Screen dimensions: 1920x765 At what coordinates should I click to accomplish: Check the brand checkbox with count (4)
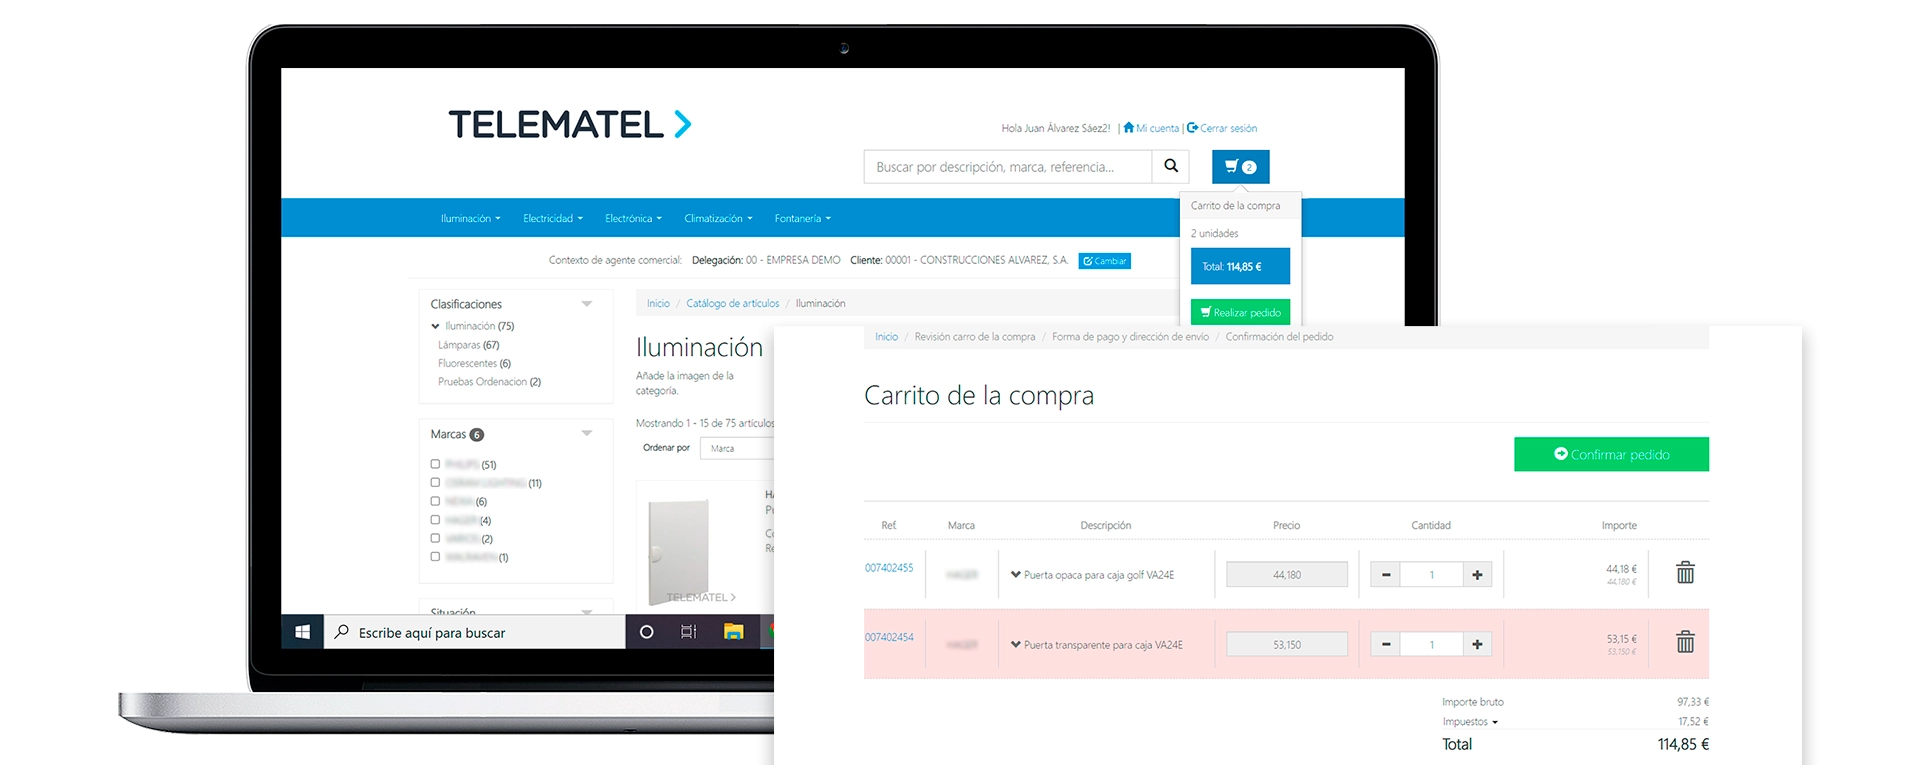(435, 520)
